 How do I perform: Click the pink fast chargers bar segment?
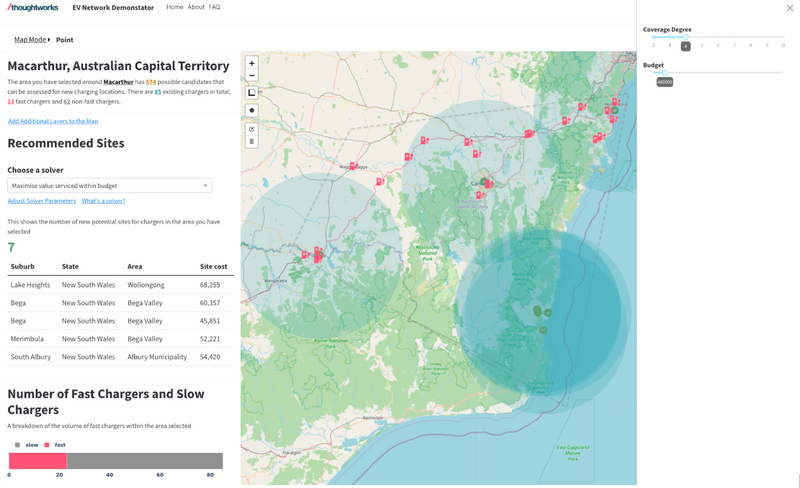pyautogui.click(x=38, y=461)
